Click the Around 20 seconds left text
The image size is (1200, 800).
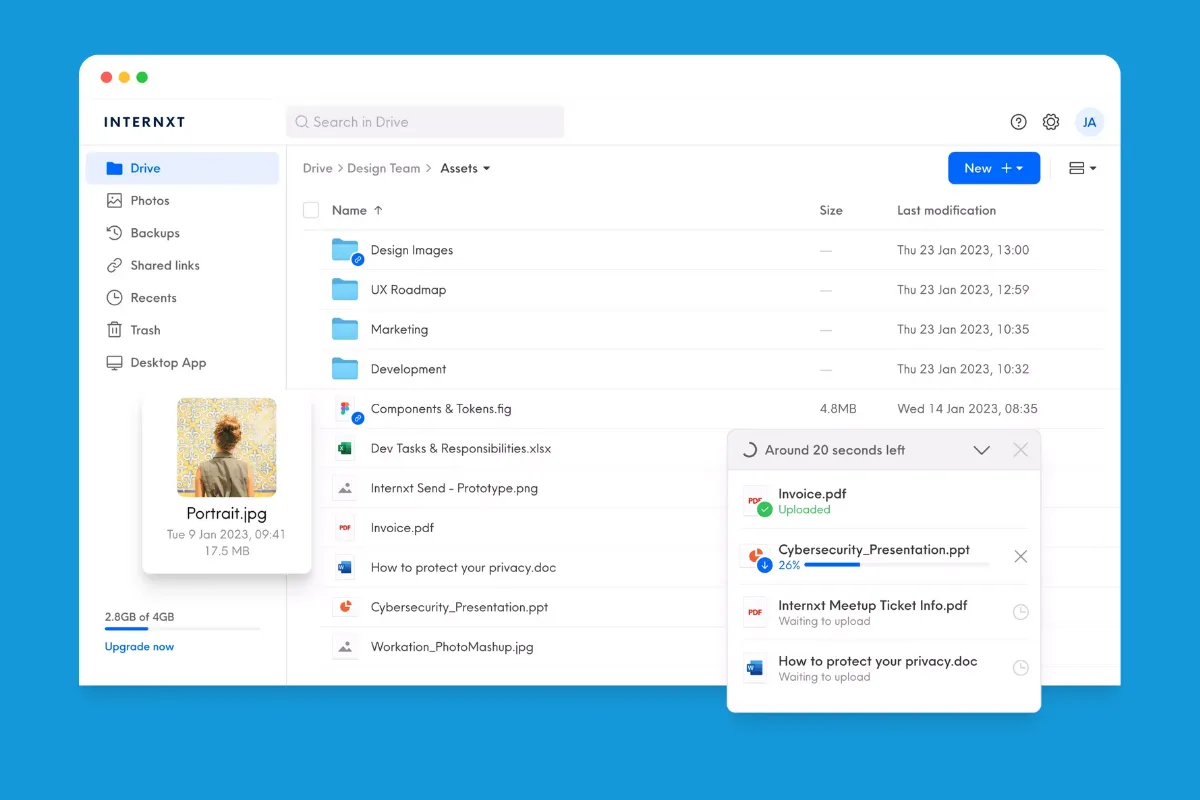[x=835, y=450]
